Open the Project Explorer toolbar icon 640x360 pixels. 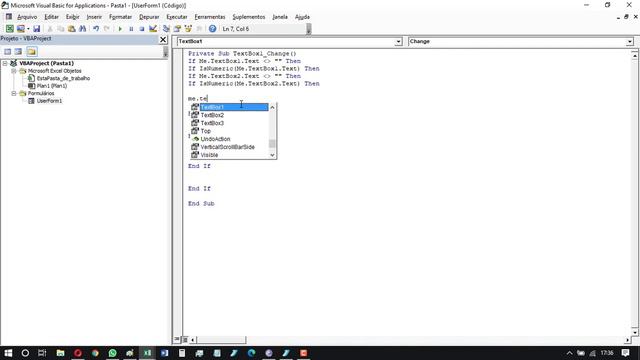(166, 29)
